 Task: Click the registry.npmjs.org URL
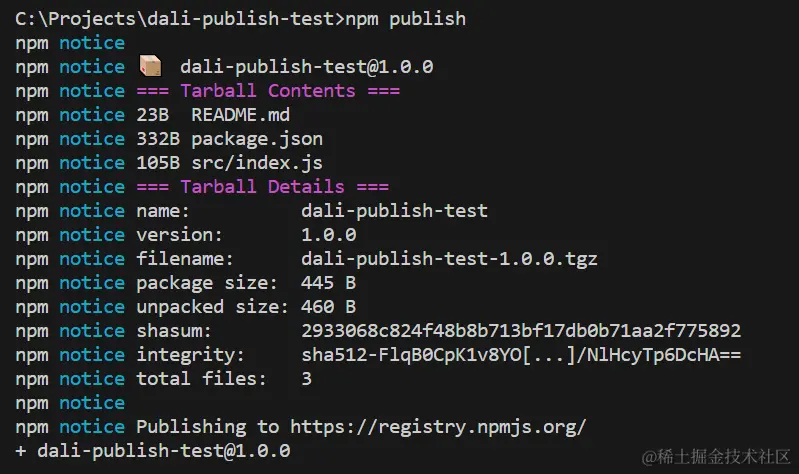[x=438, y=427]
